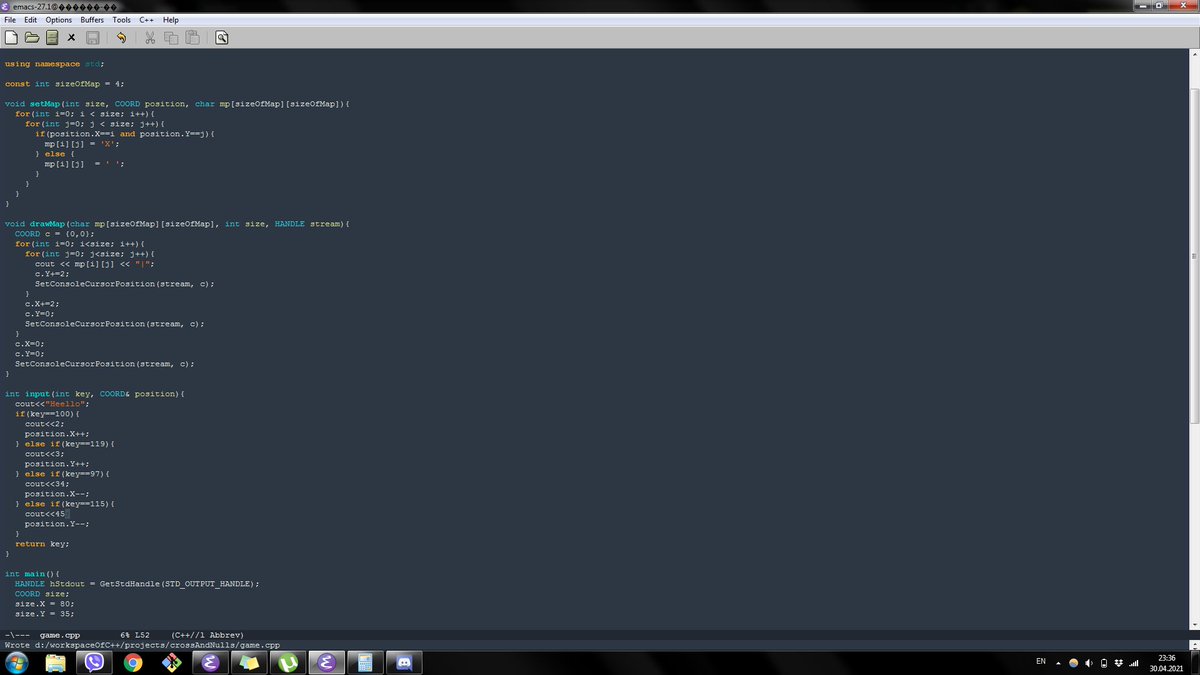Open the Tools menu
1200x675 pixels.
tap(121, 20)
